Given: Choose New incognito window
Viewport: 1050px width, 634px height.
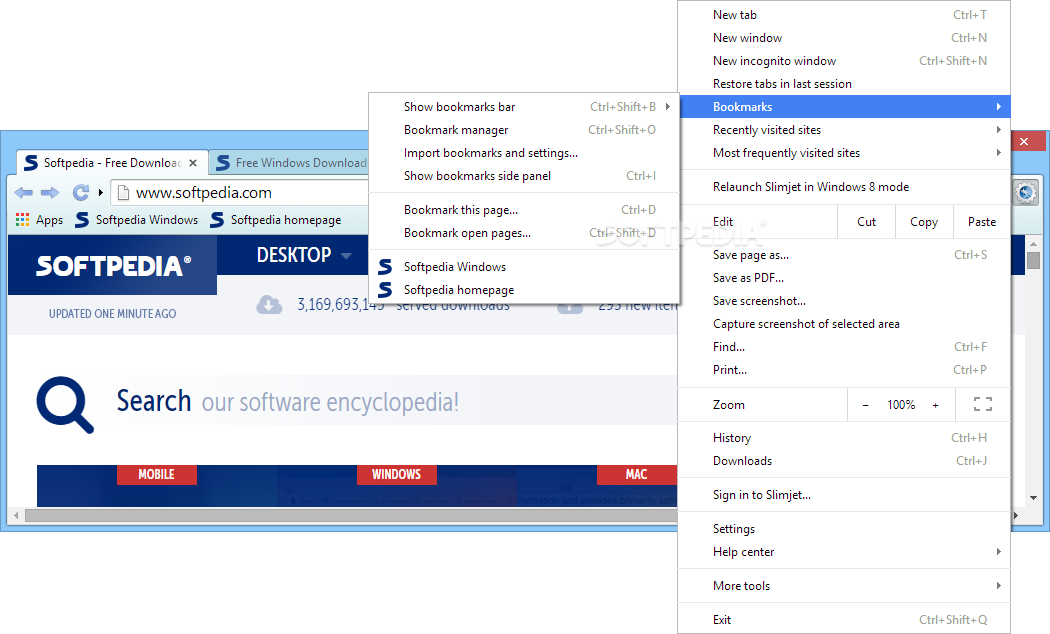Looking at the screenshot, I should (844, 61).
